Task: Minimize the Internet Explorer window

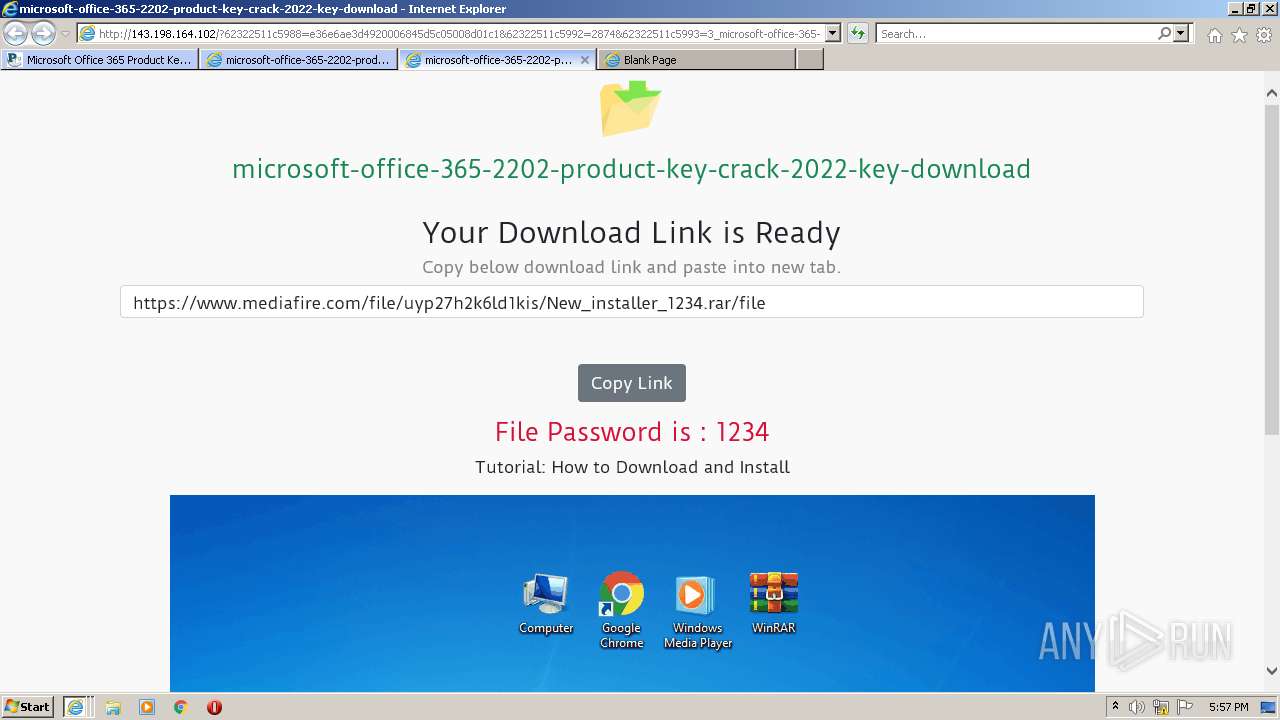Action: click(1233, 9)
